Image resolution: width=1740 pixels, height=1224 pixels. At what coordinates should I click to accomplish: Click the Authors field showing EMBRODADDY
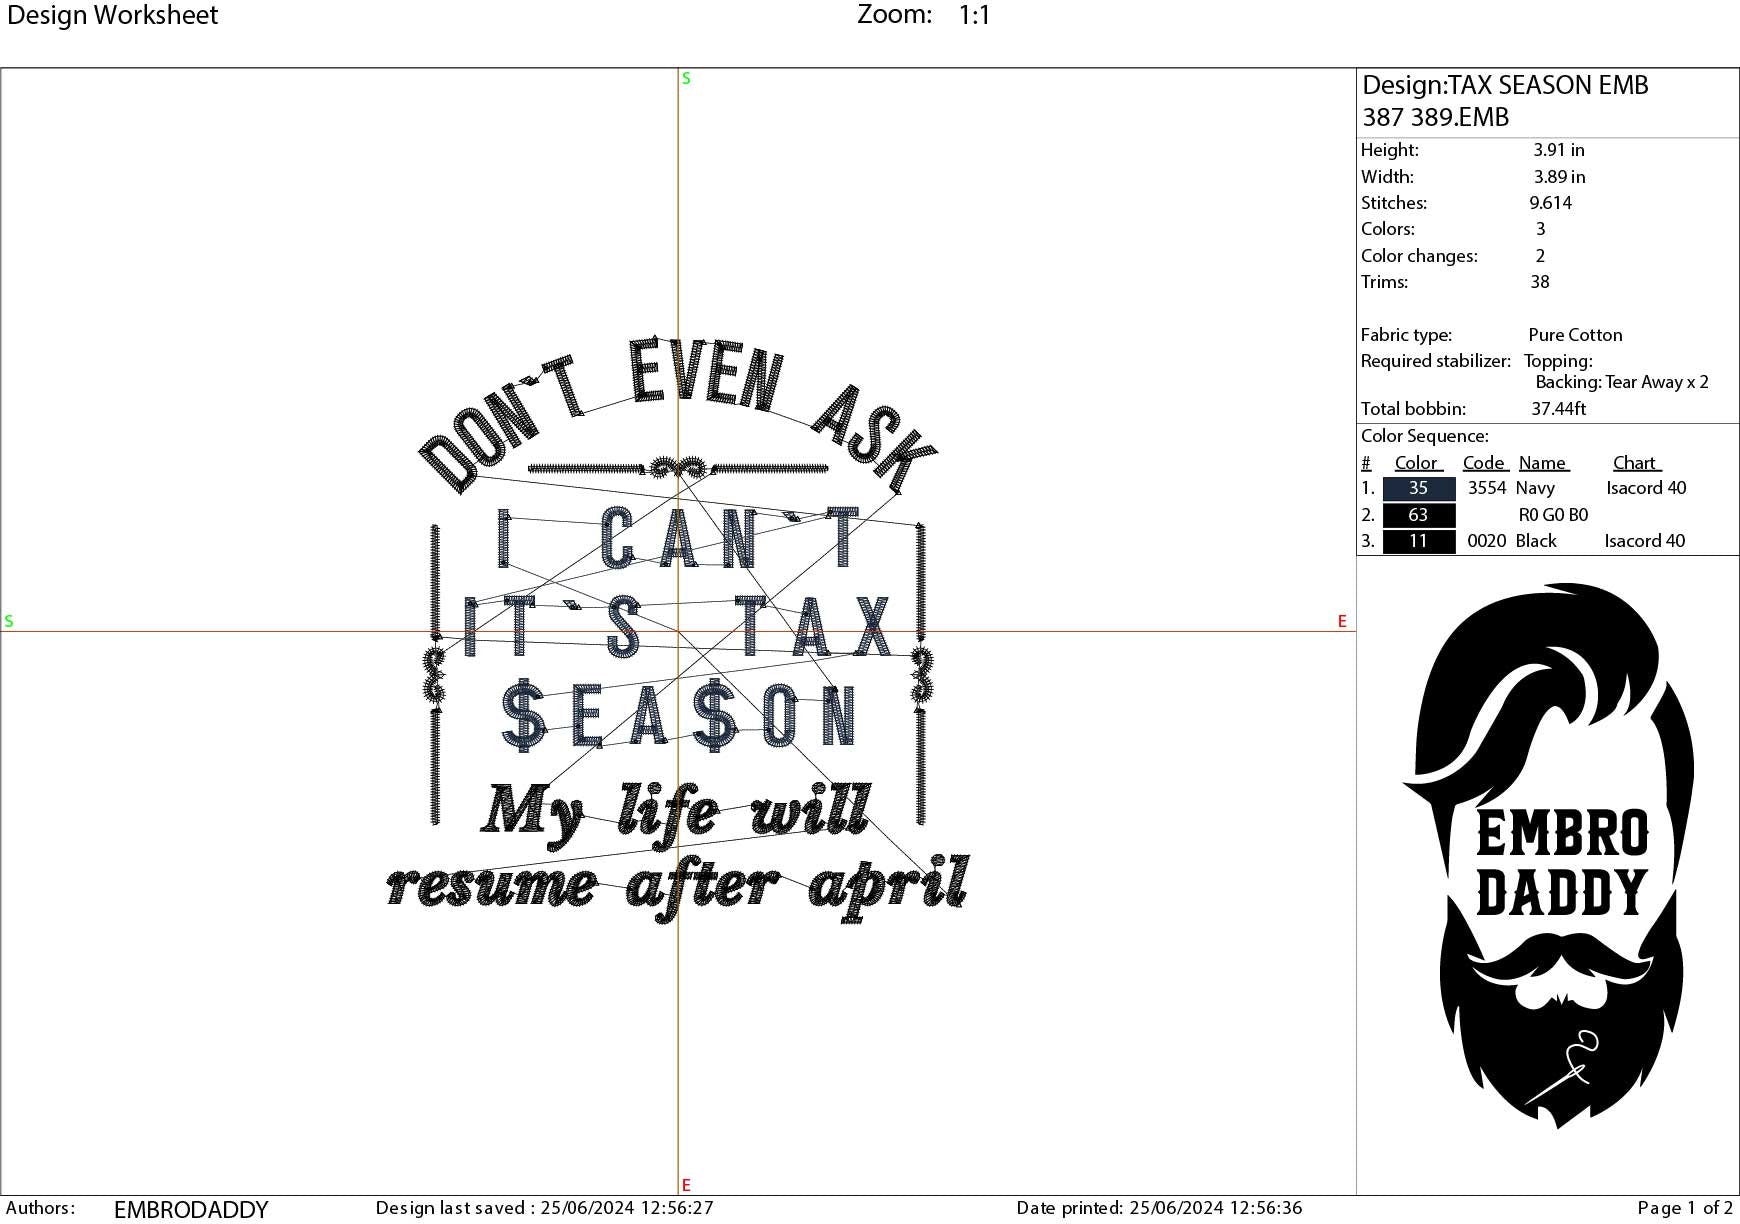[190, 1207]
